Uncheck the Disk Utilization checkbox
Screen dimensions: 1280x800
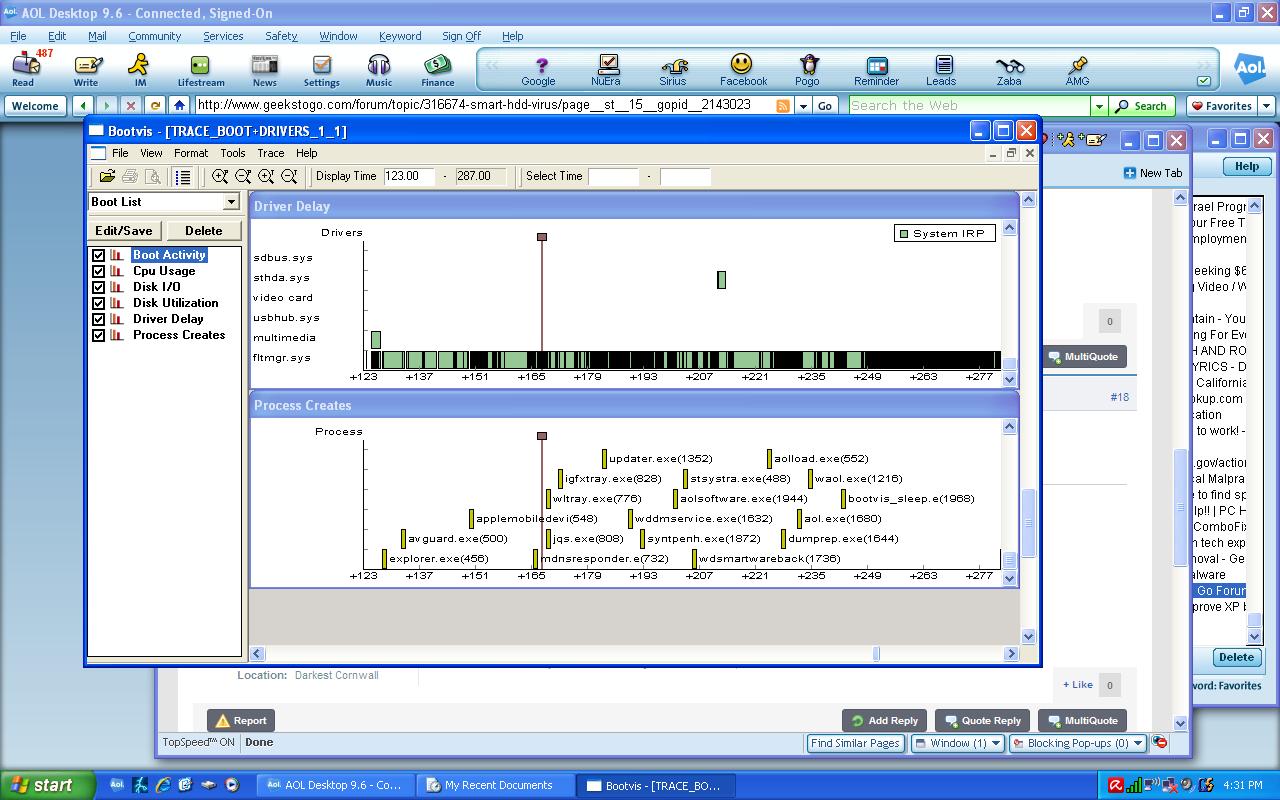coord(98,303)
